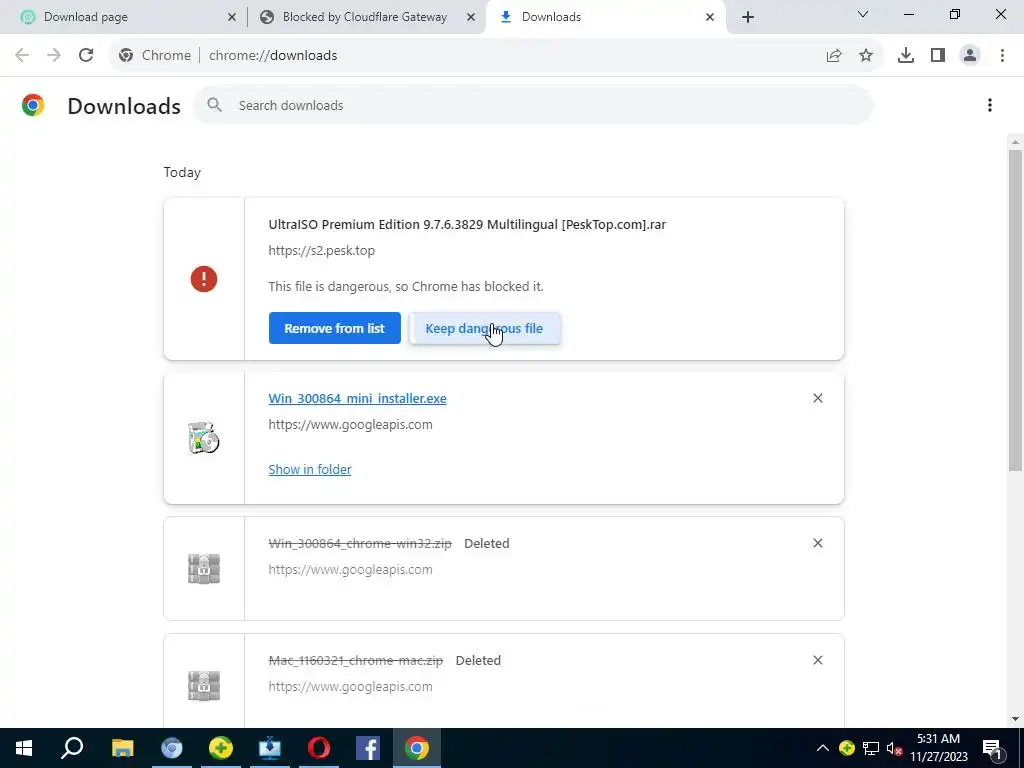The width and height of the screenshot is (1024, 768).
Task: Remove Win_300864_chrome-win32.zip entry with X
Action: [x=818, y=543]
